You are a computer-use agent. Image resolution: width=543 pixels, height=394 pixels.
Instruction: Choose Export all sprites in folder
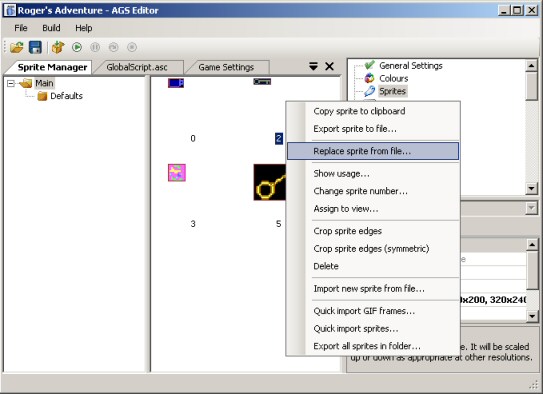click(373, 346)
